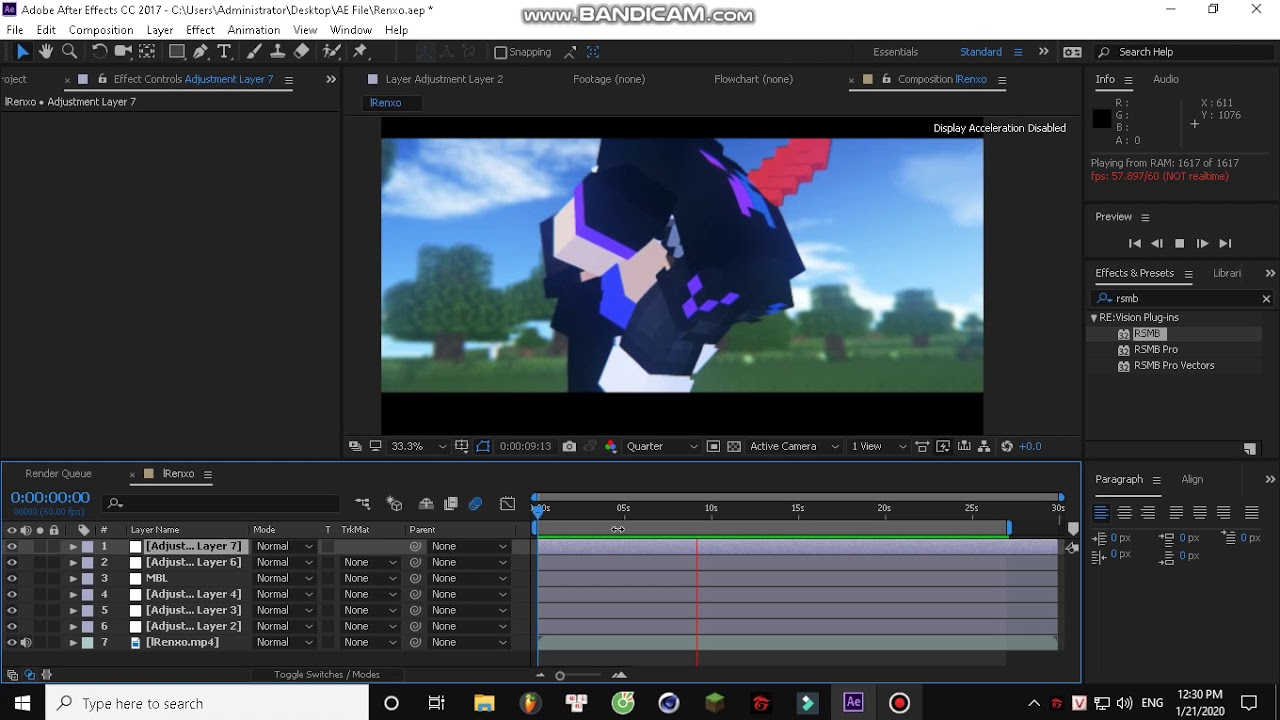Click Toggle Switches / Modes button
1280x720 pixels.
click(x=327, y=675)
